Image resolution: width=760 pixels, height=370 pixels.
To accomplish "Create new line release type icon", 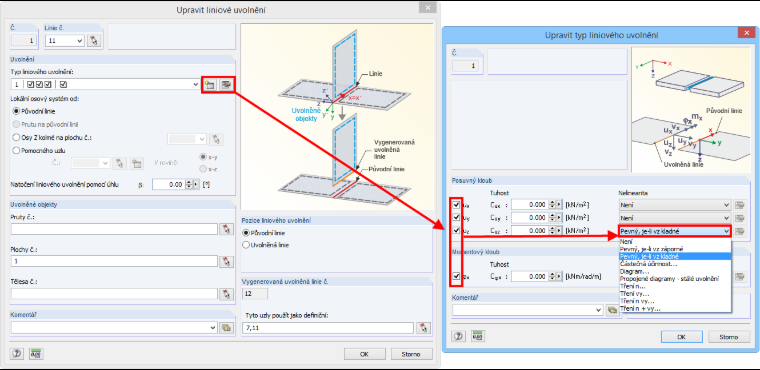I will [209, 84].
